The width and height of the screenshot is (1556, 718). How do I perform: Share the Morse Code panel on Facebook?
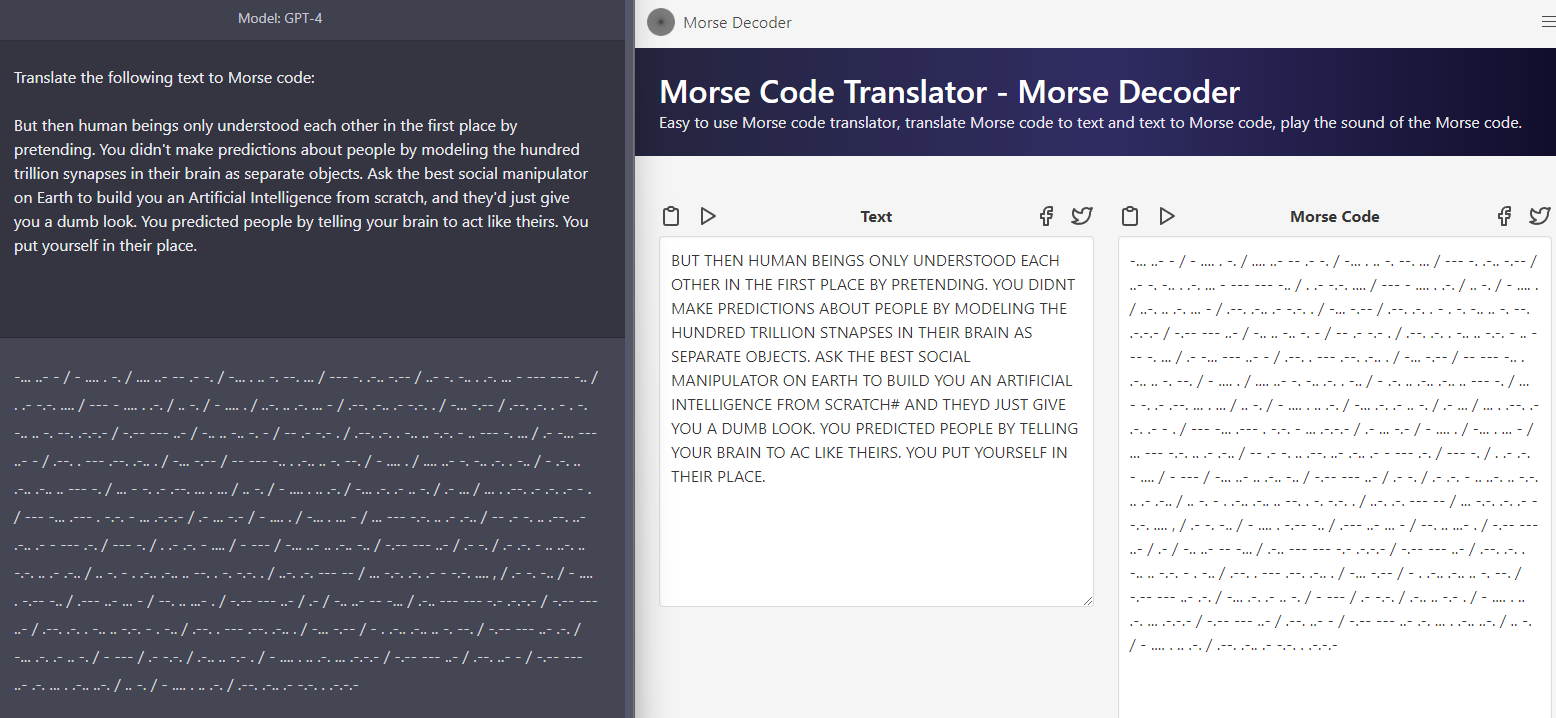click(1504, 216)
